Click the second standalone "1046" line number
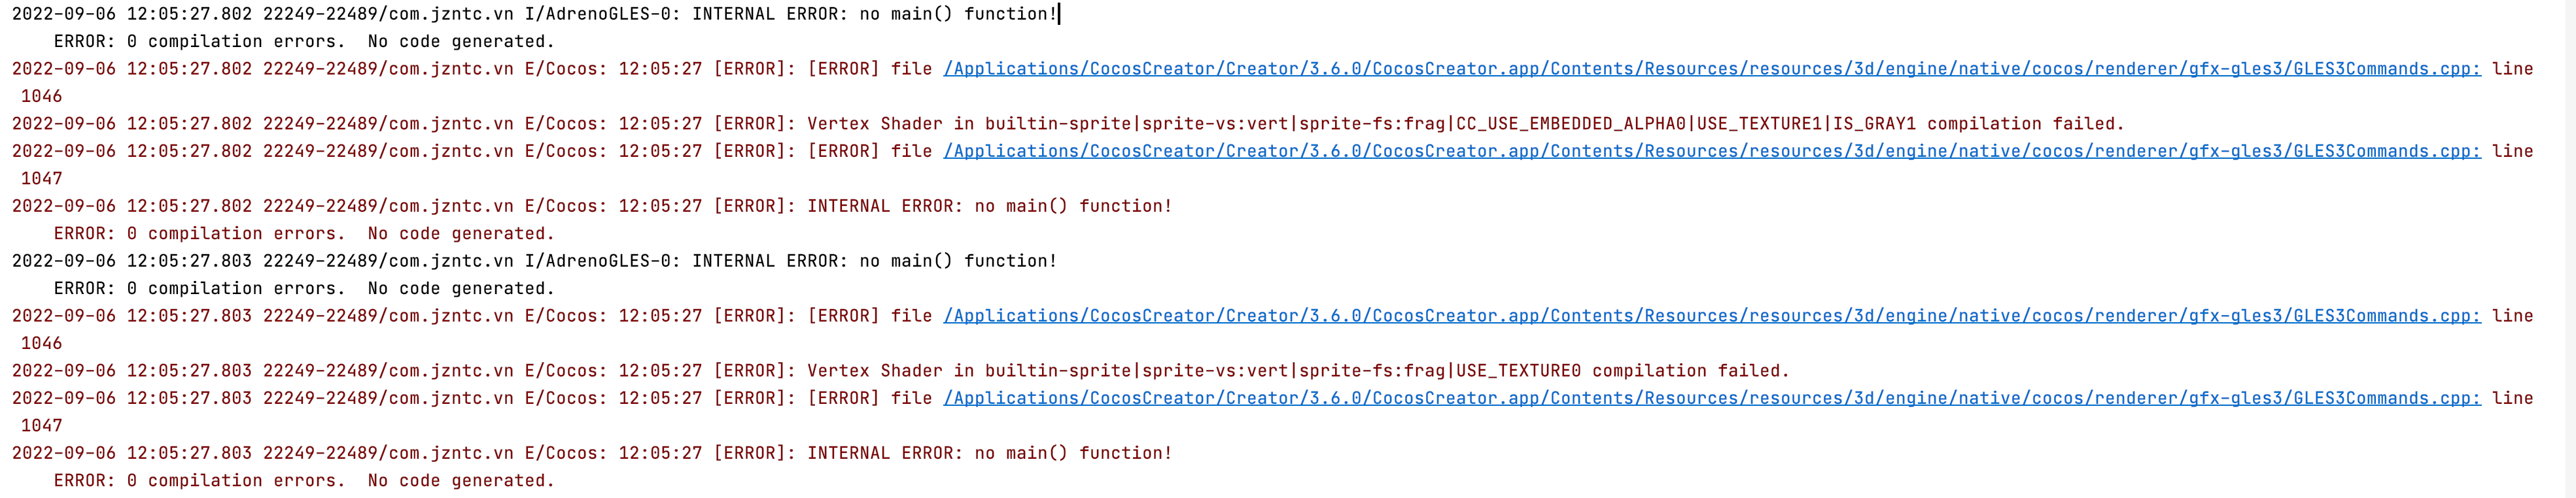2576x498 pixels. (x=41, y=344)
